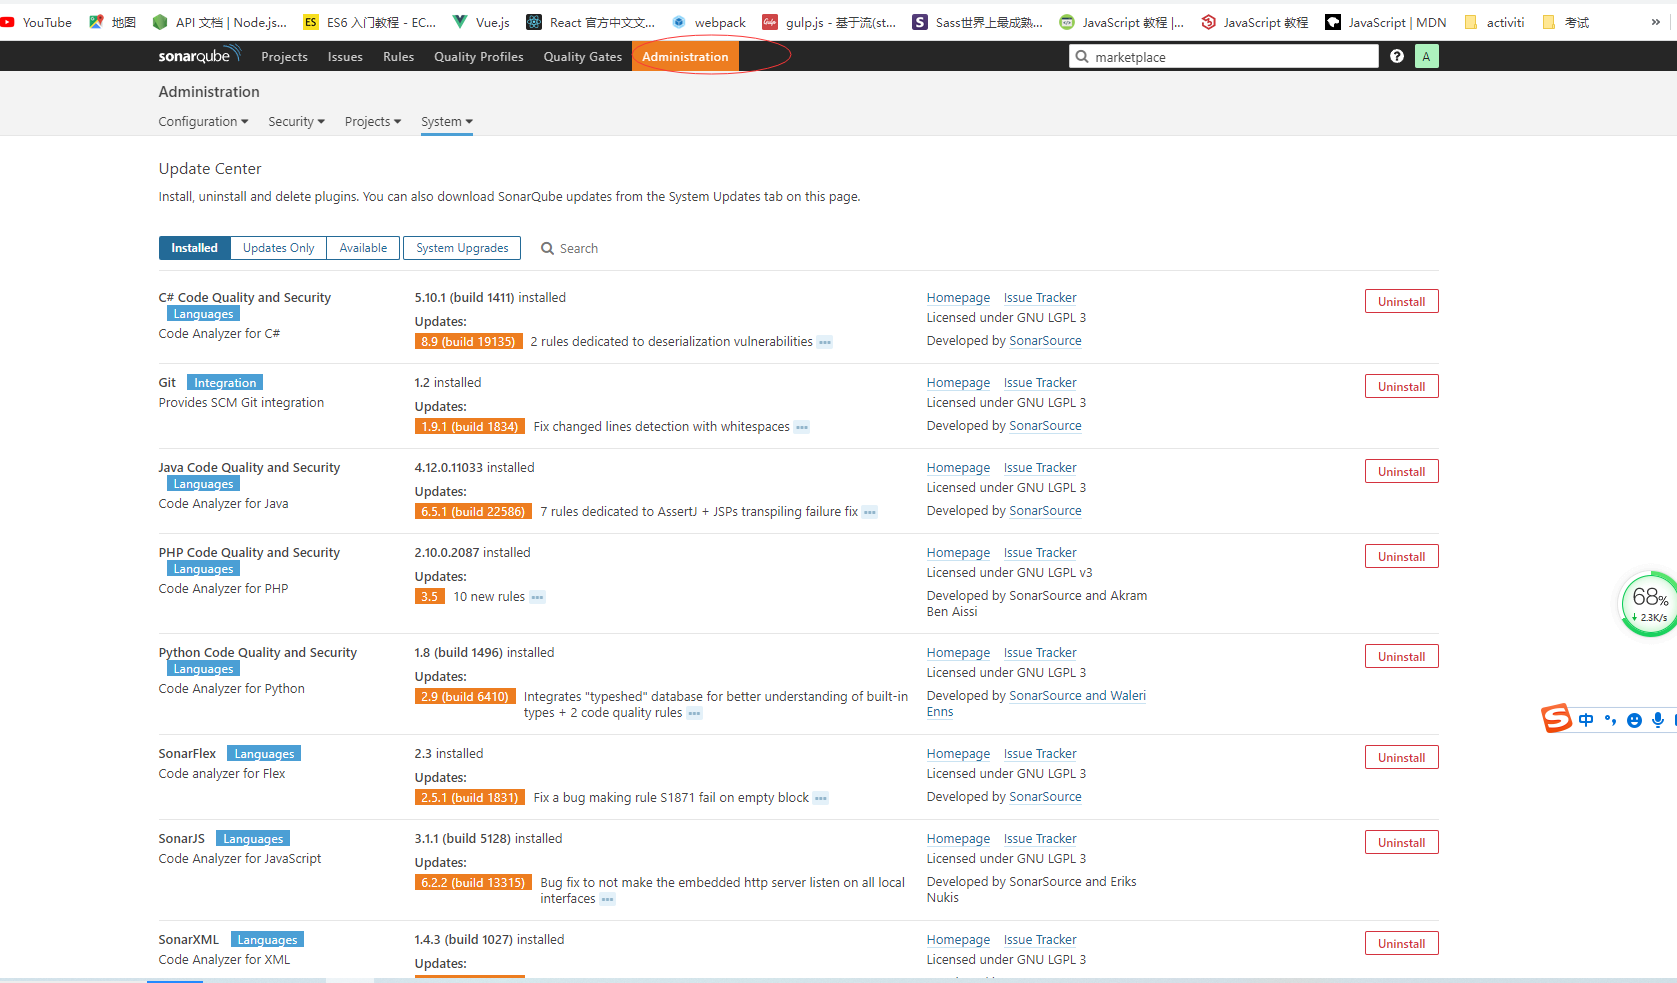1677x983 pixels.
Task: Open the Configuration dropdown
Action: (203, 121)
